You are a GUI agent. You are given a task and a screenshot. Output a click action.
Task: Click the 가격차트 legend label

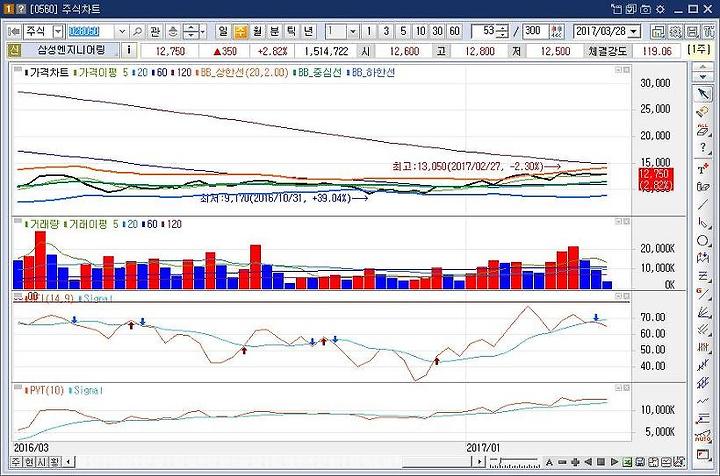point(49,72)
